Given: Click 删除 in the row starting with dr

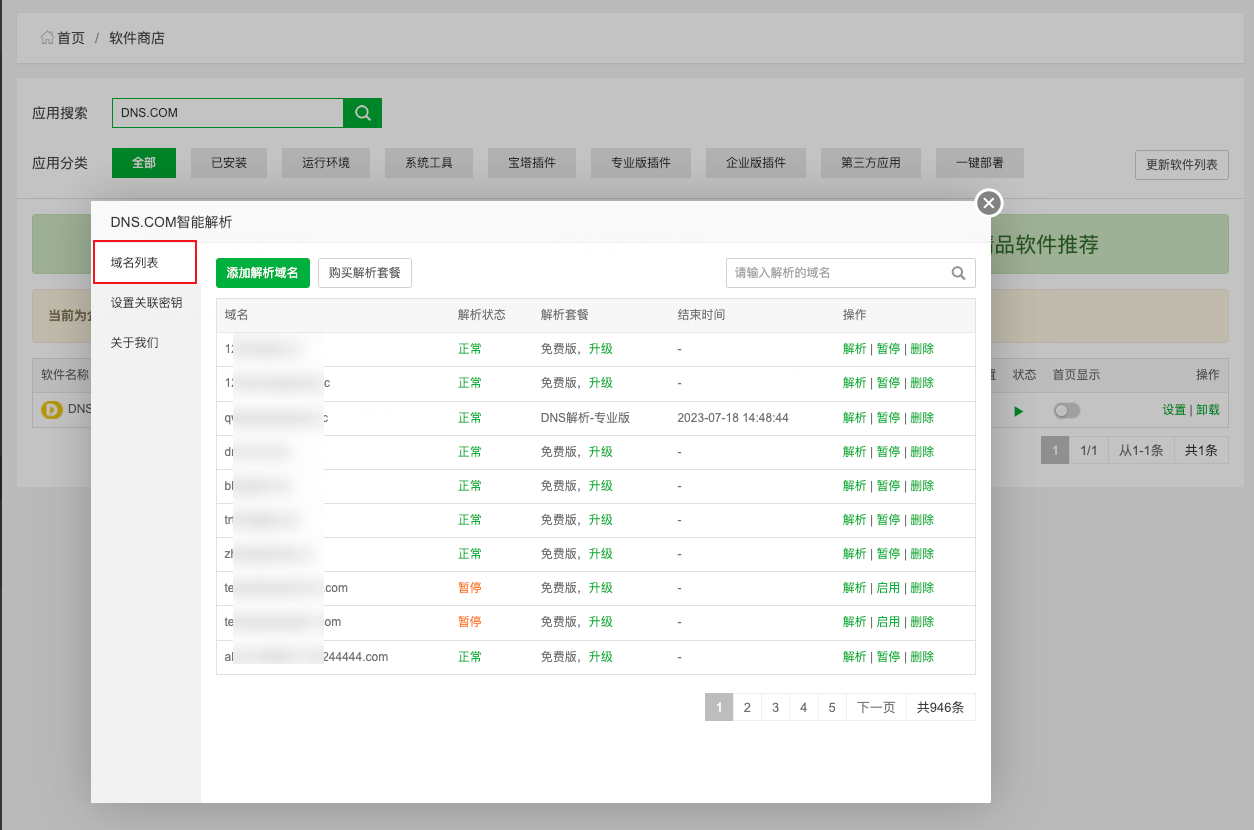Looking at the screenshot, I should pos(922,451).
